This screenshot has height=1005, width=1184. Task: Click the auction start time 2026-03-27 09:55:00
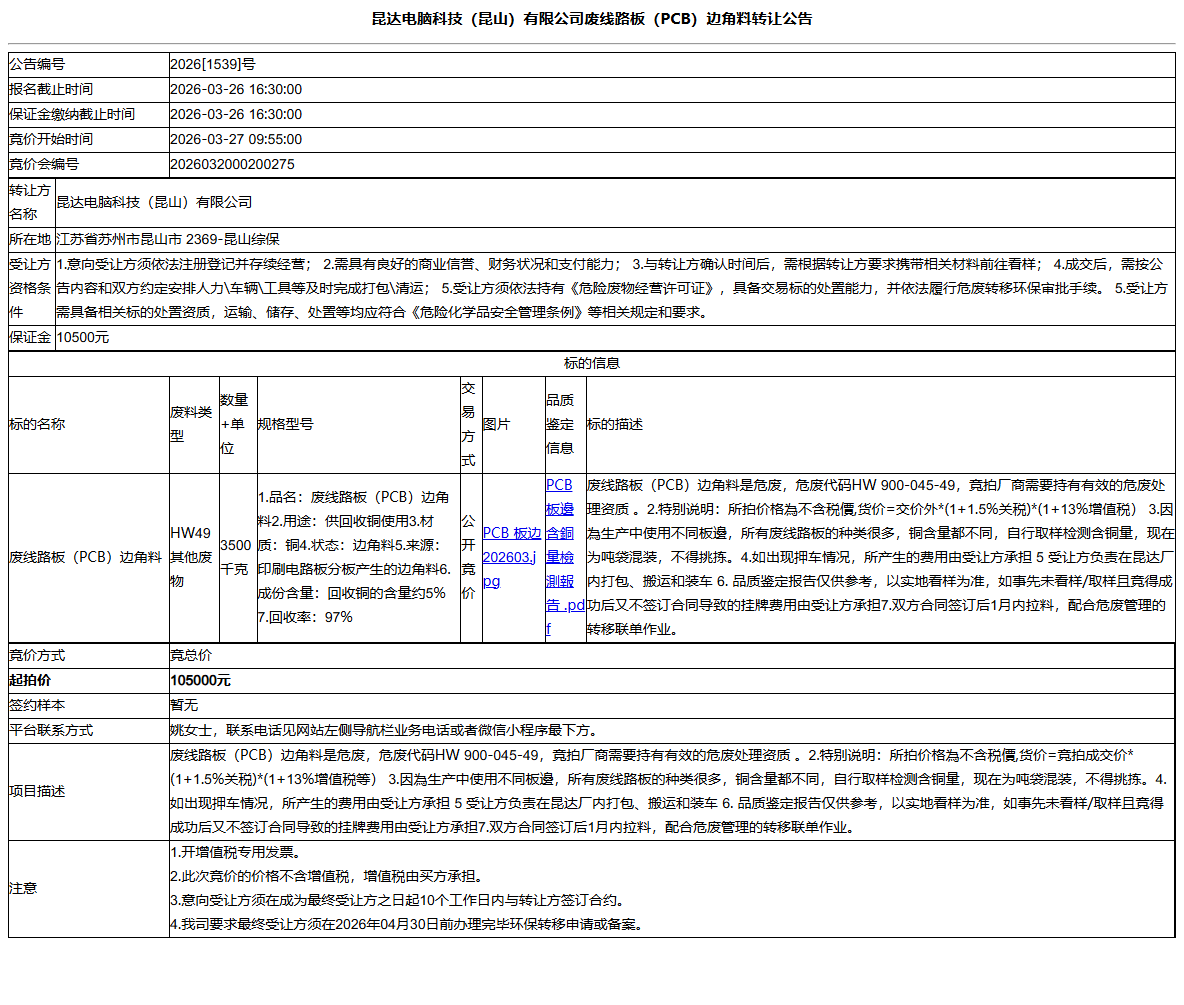236,140
